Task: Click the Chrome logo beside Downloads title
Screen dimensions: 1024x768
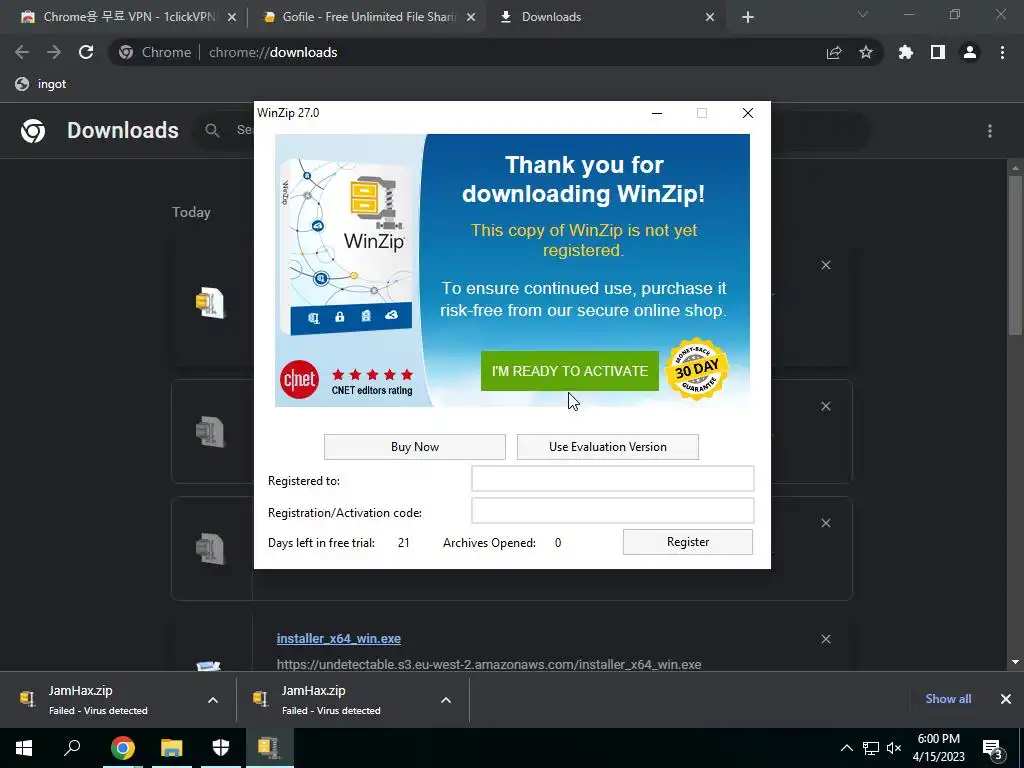Action: (33, 131)
